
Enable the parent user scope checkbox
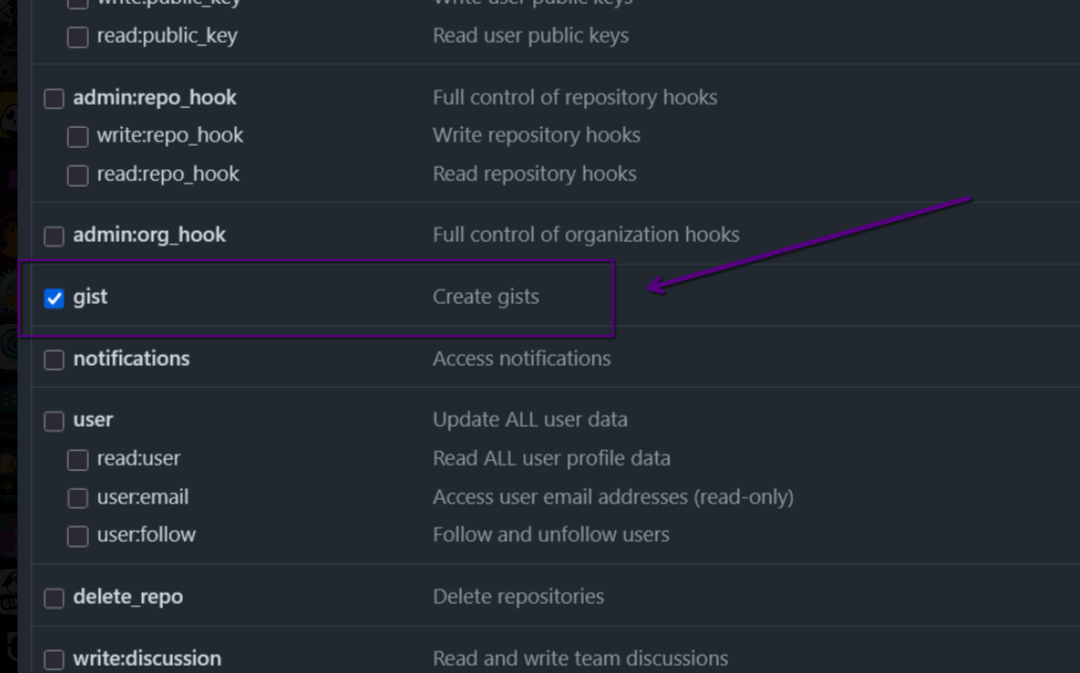pos(54,421)
